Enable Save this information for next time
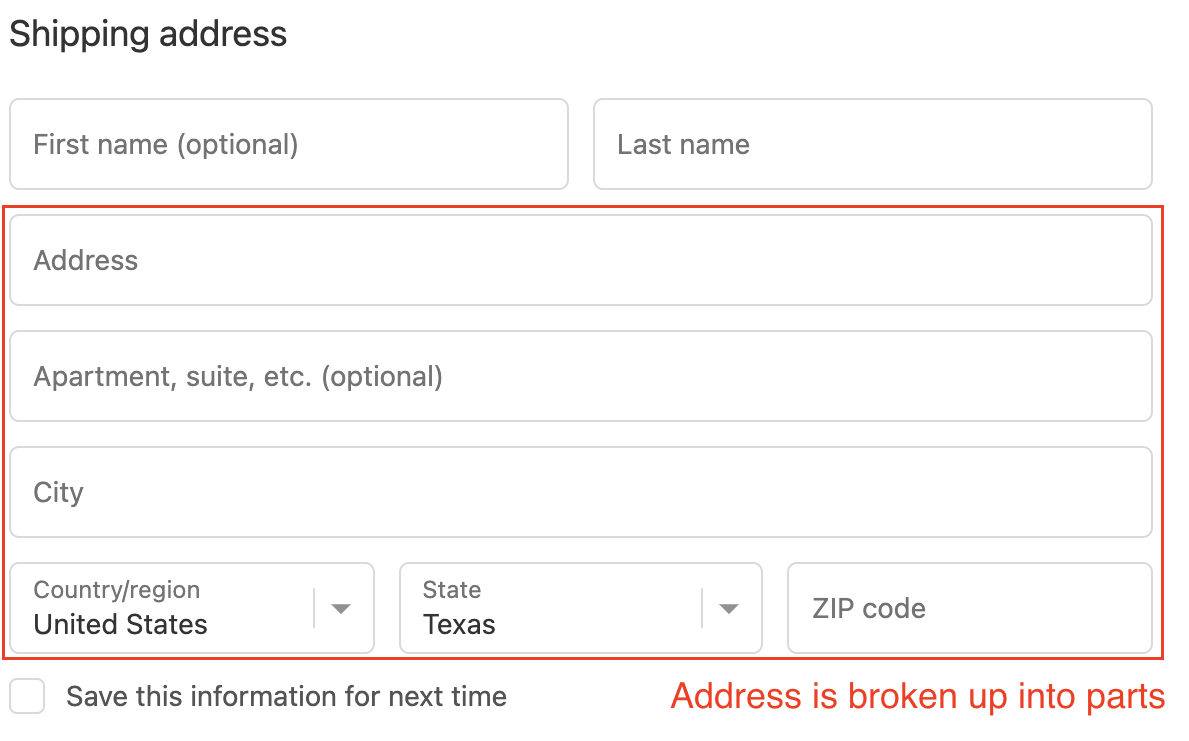Viewport: 1189px width, 741px height. pyautogui.click(x=27, y=696)
